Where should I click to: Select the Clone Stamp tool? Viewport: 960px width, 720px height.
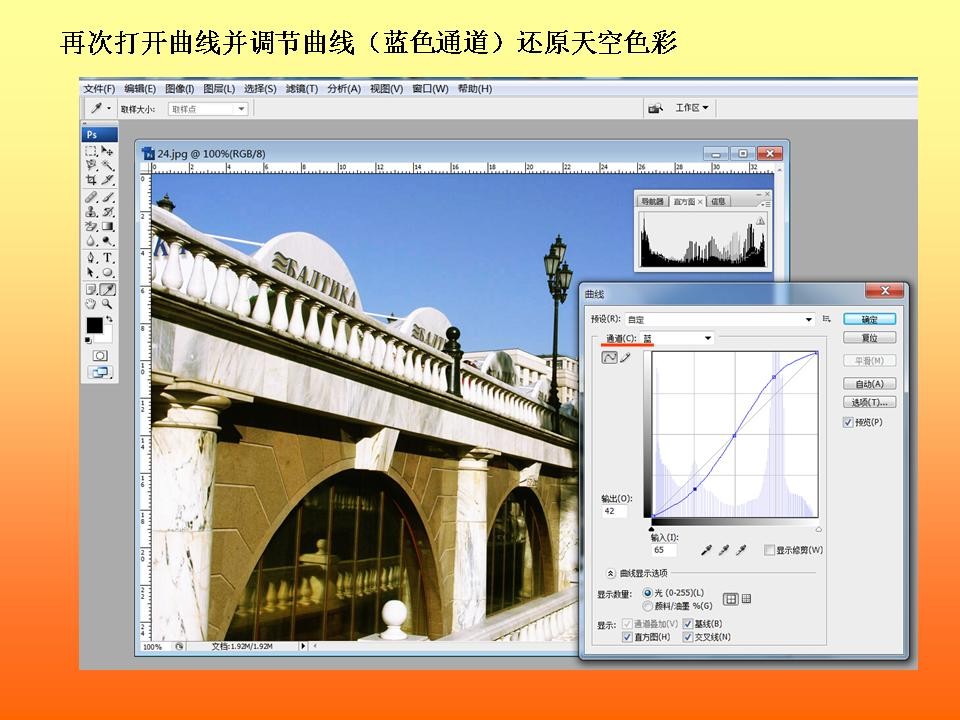pos(91,212)
